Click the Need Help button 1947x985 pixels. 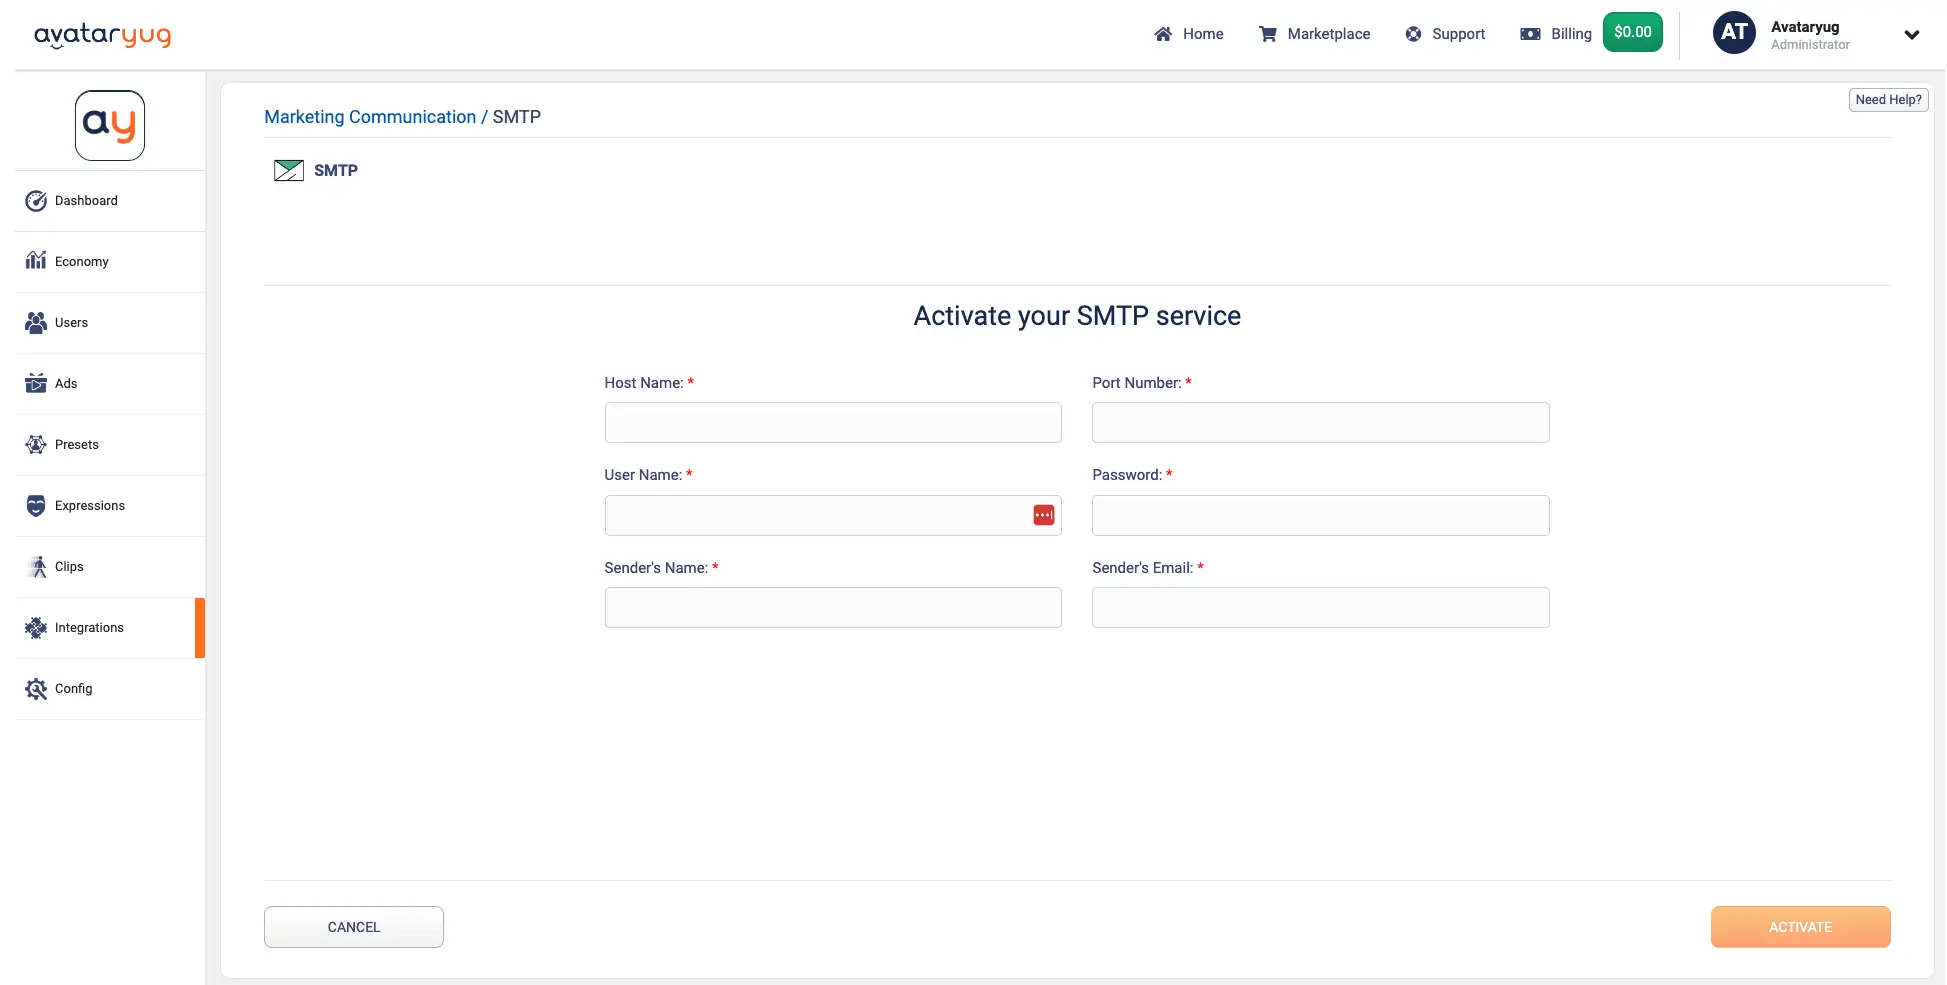point(1887,99)
